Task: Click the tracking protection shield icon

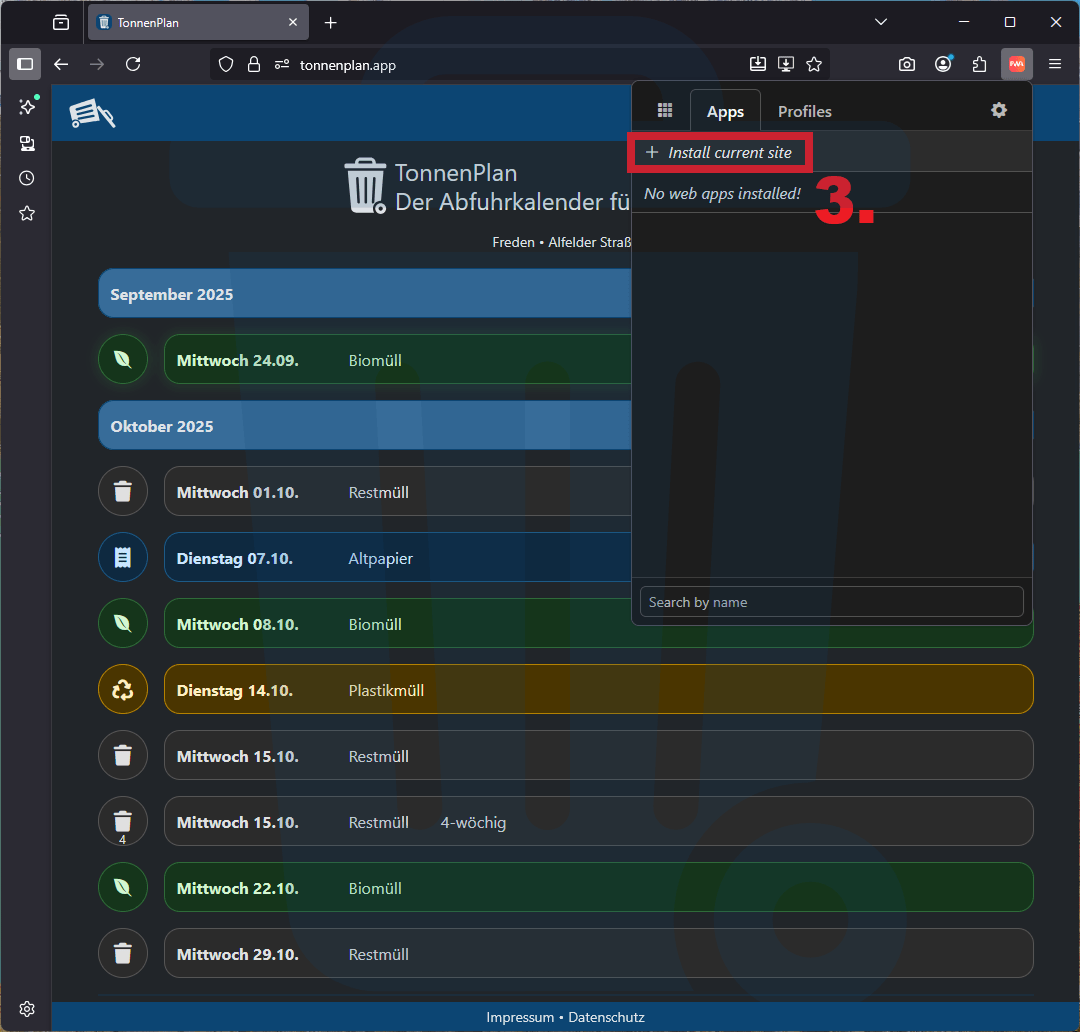Action: 226,64
